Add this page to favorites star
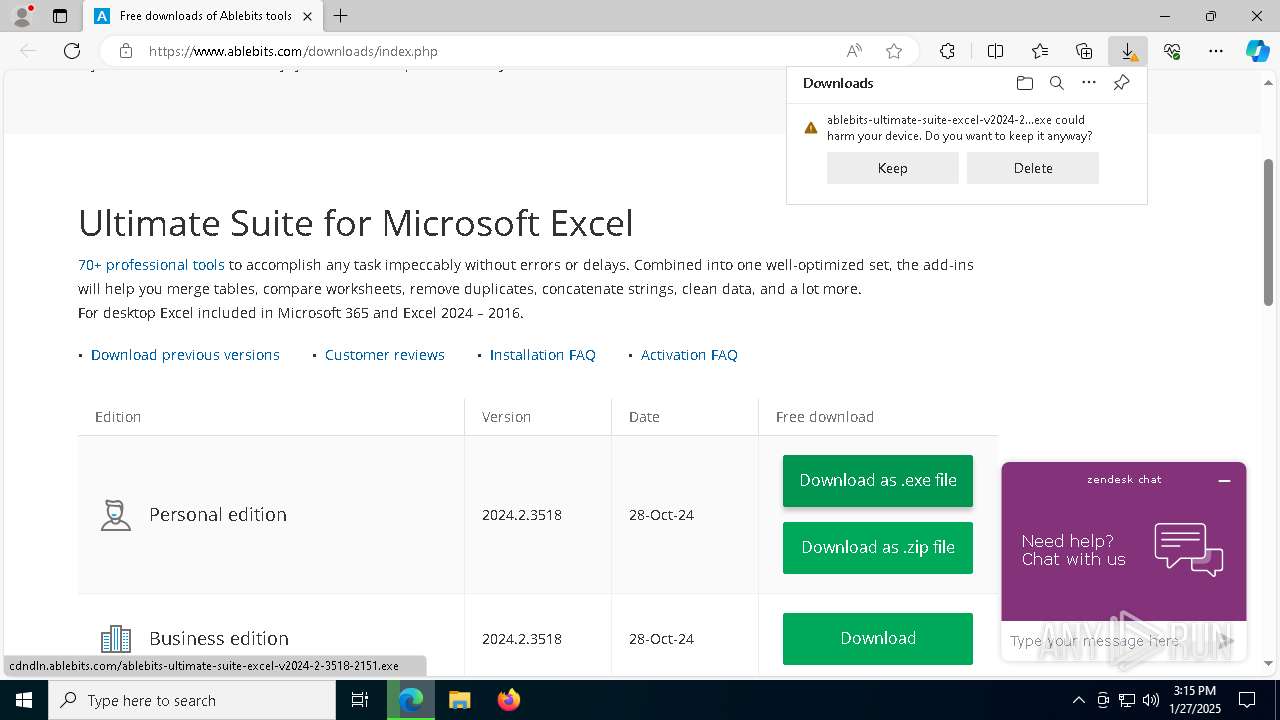Image resolution: width=1280 pixels, height=720 pixels. tap(894, 51)
